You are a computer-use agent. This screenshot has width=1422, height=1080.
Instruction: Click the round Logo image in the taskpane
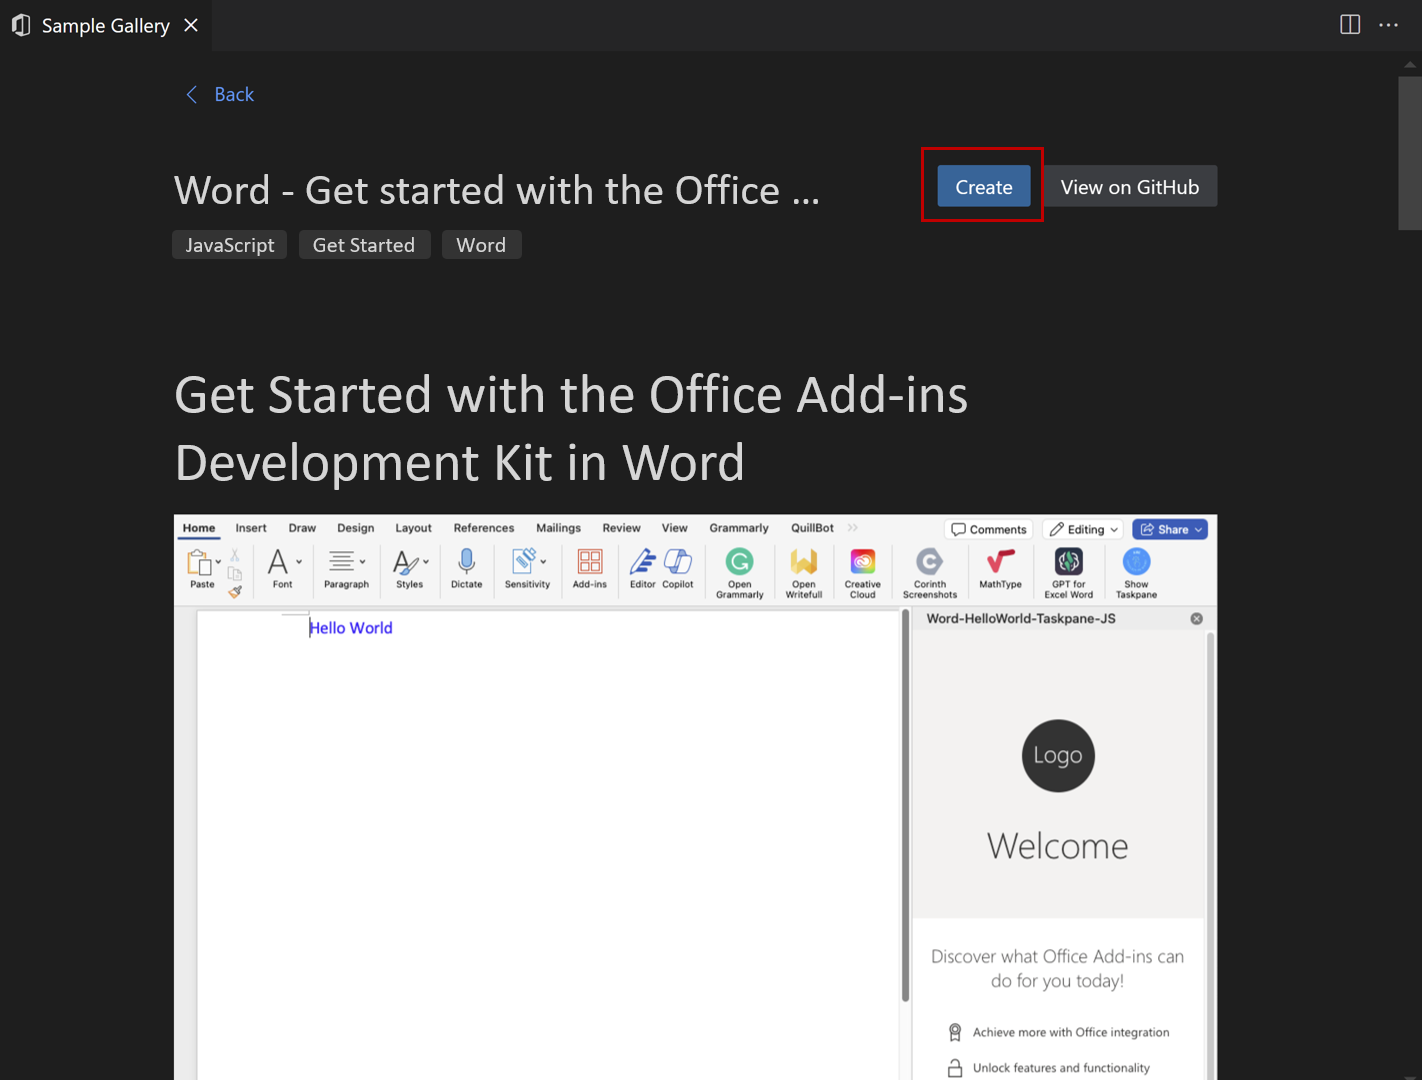(x=1058, y=756)
